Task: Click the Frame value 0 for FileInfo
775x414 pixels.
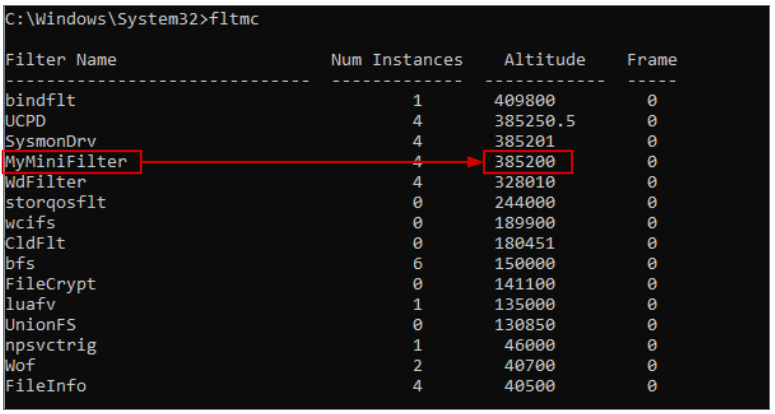Action: 652,386
